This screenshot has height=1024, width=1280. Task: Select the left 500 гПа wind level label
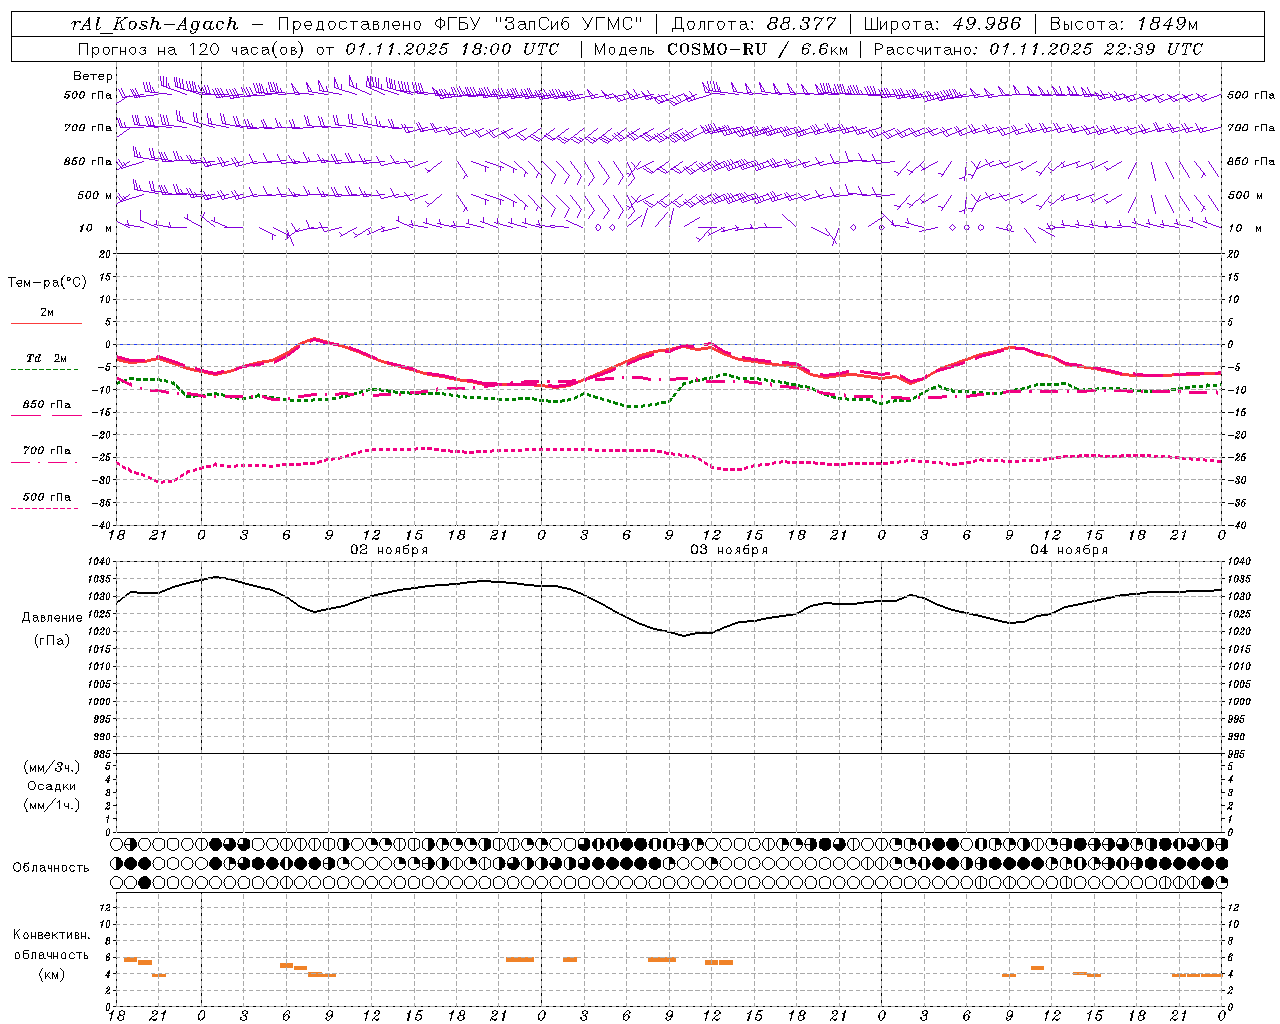pyautogui.click(x=88, y=95)
